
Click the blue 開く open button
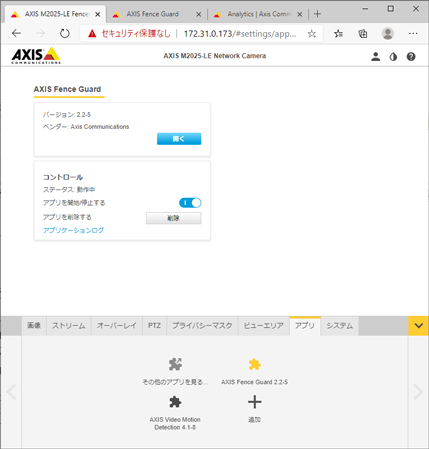click(x=179, y=139)
